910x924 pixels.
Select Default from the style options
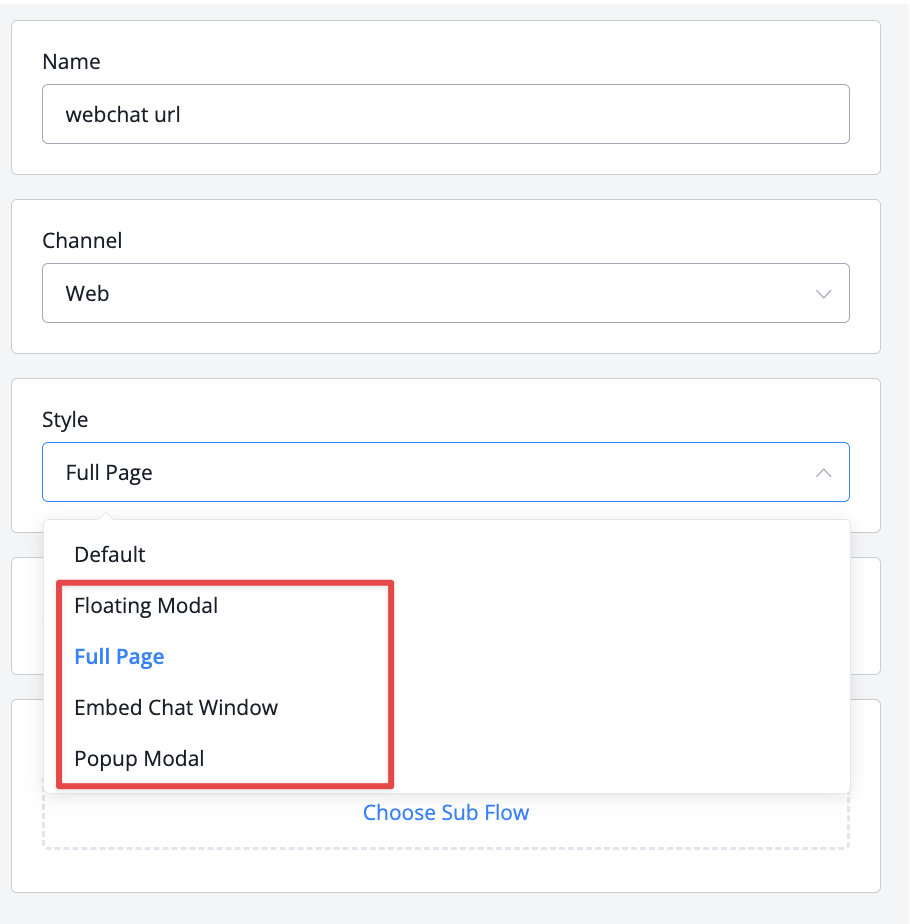pos(110,555)
